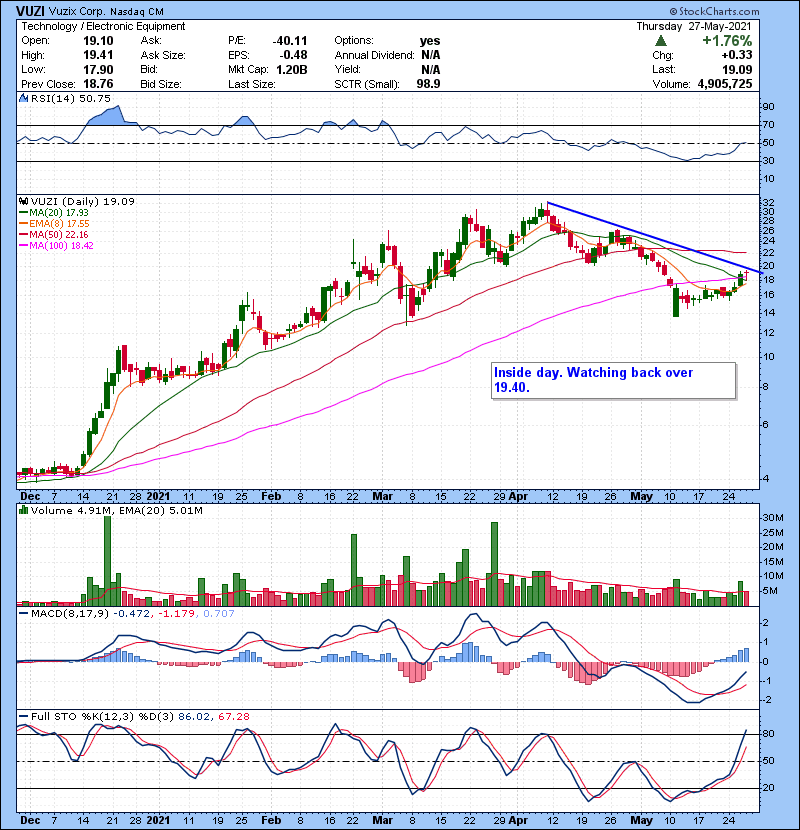Click the tallest December volume bar
This screenshot has width=800, height=830.
107,561
